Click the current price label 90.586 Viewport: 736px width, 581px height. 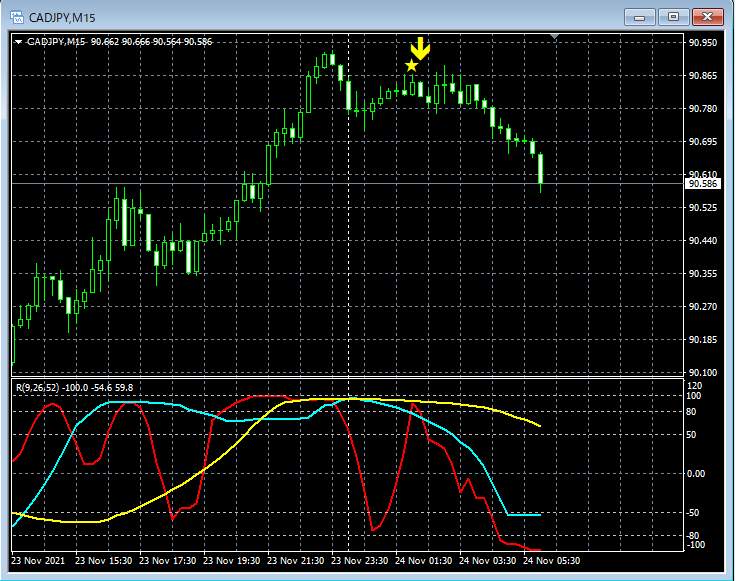pos(702,183)
